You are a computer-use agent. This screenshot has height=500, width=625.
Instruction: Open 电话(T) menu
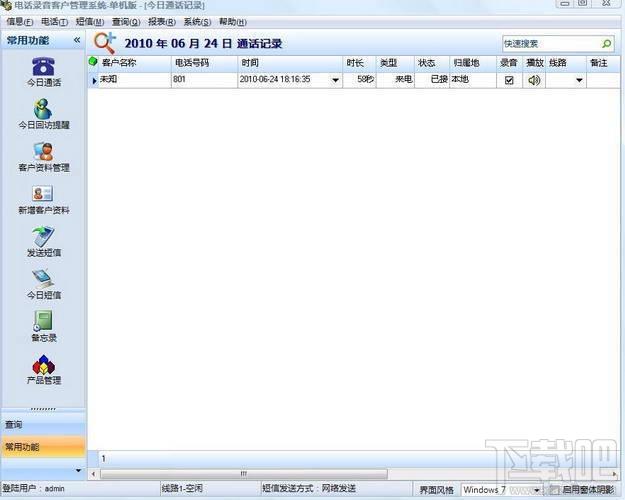[x=55, y=22]
